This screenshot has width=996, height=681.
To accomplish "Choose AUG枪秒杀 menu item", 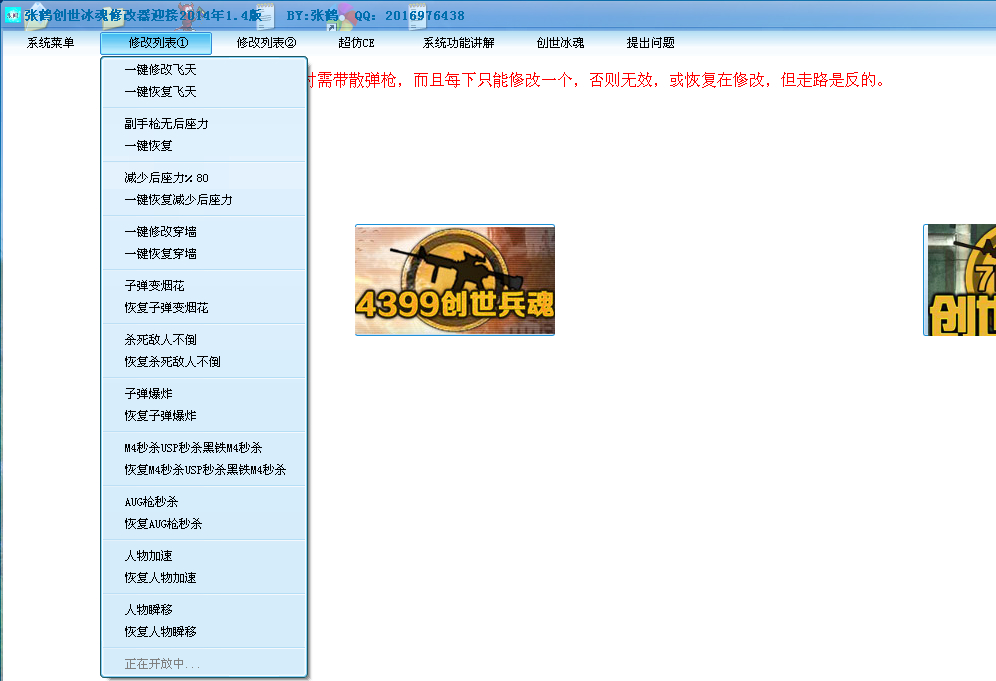I will click(x=205, y=502).
